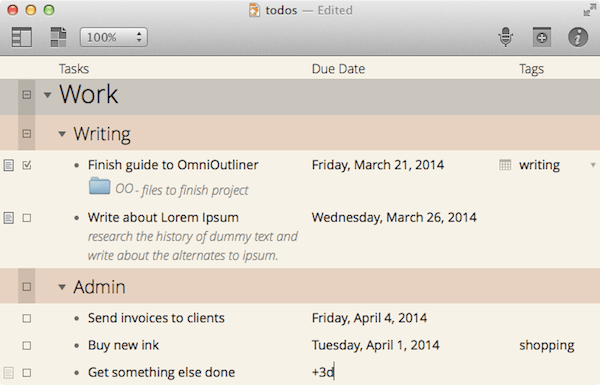Click 'Tuesday, April 1, 2014' due date

click(375, 345)
